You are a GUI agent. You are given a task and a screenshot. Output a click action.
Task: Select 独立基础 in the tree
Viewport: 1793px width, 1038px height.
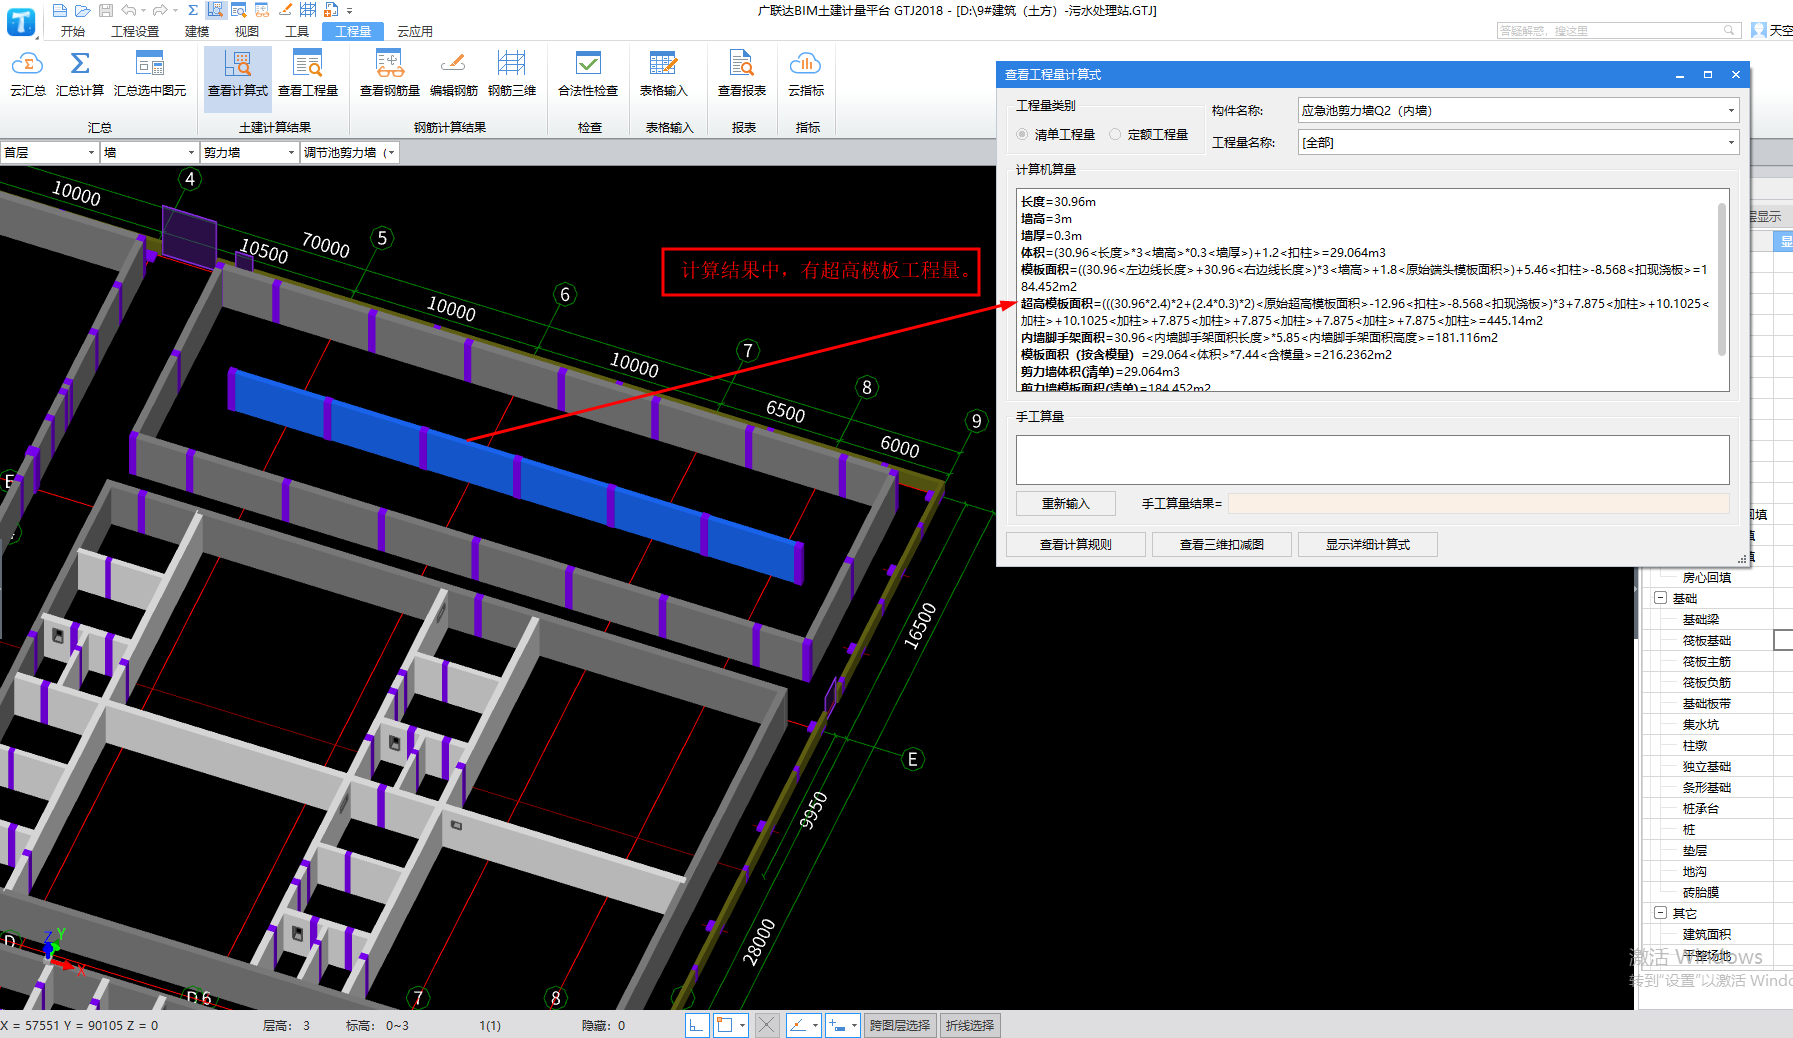[x=1706, y=766]
